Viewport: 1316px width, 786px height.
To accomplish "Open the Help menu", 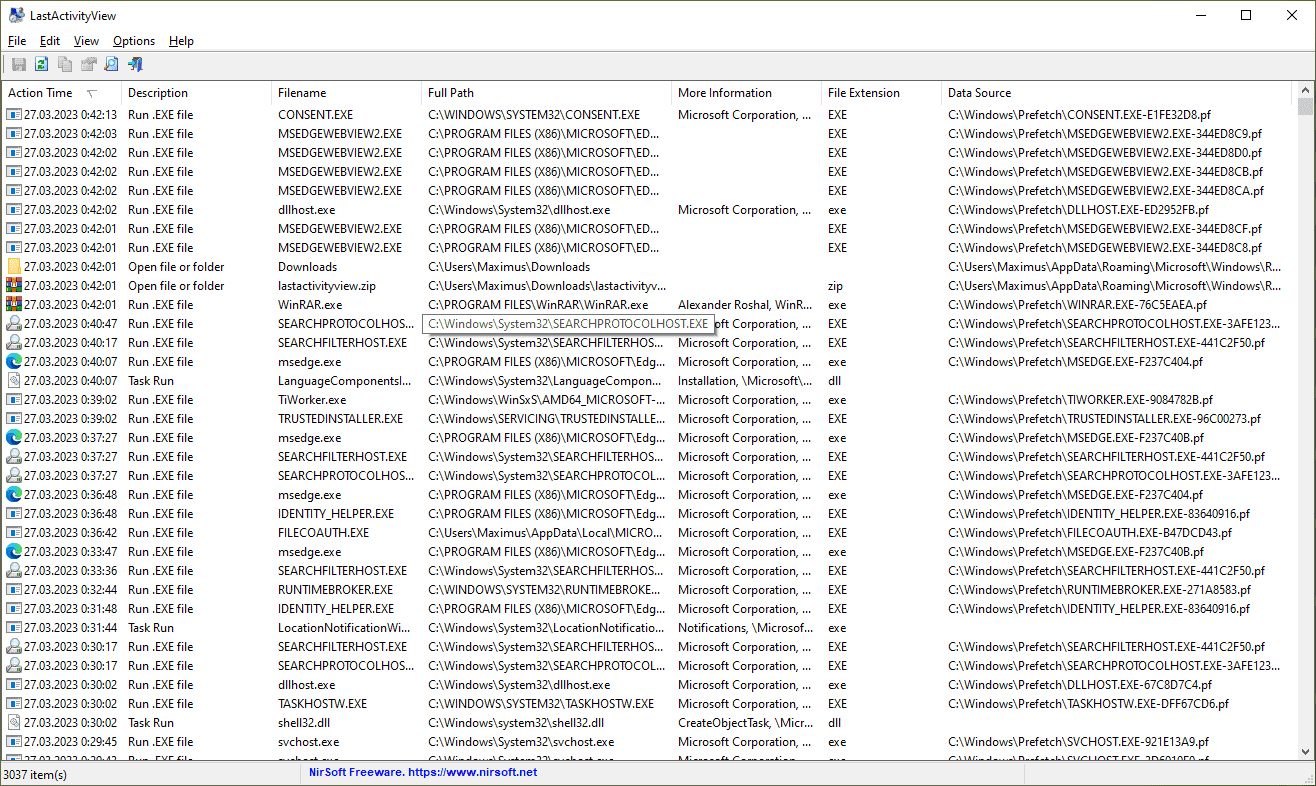I will [x=181, y=41].
